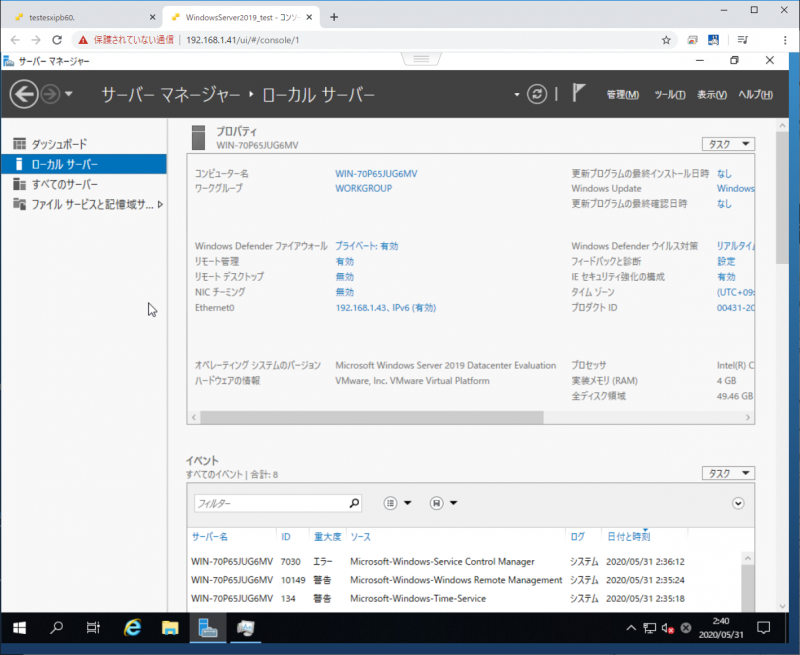Switch to testesxipb60 browser tab
Image resolution: width=800 pixels, height=655 pixels.
pyautogui.click(x=82, y=17)
